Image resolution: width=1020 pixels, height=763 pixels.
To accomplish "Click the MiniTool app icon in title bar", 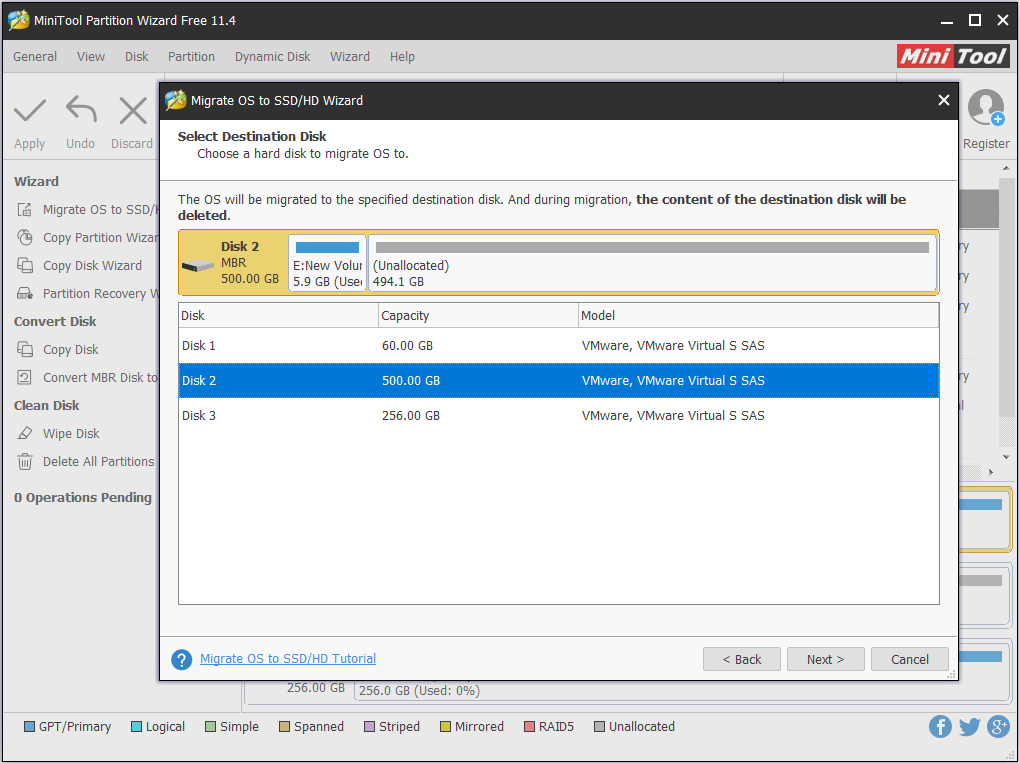I will [18, 20].
